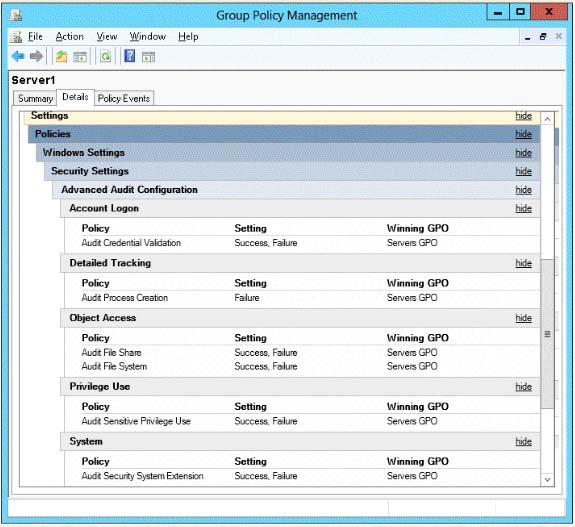575x527 pixels.
Task: Click the blue Back arrow icon
Action: coord(18,56)
